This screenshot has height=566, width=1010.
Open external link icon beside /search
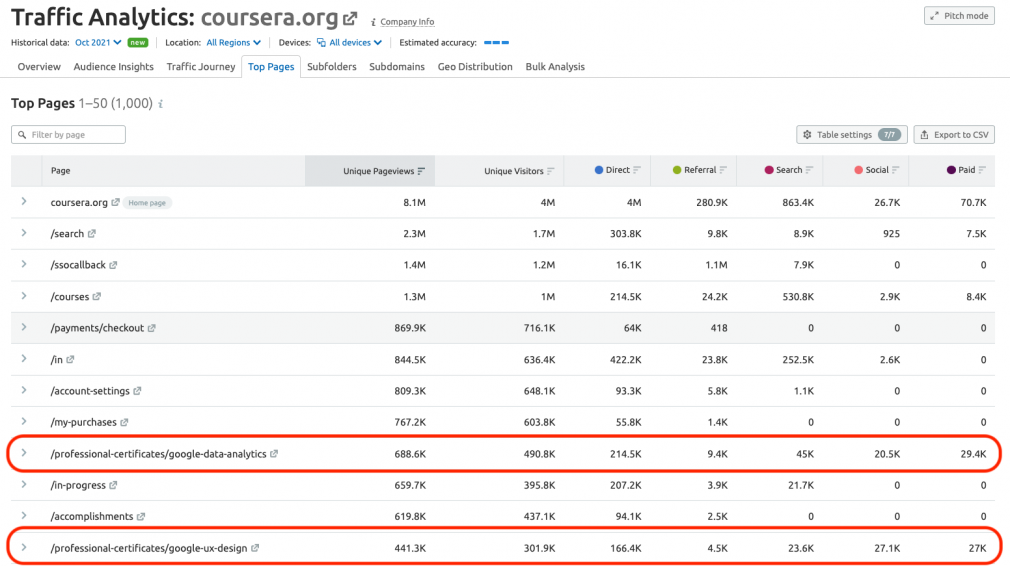coord(91,234)
